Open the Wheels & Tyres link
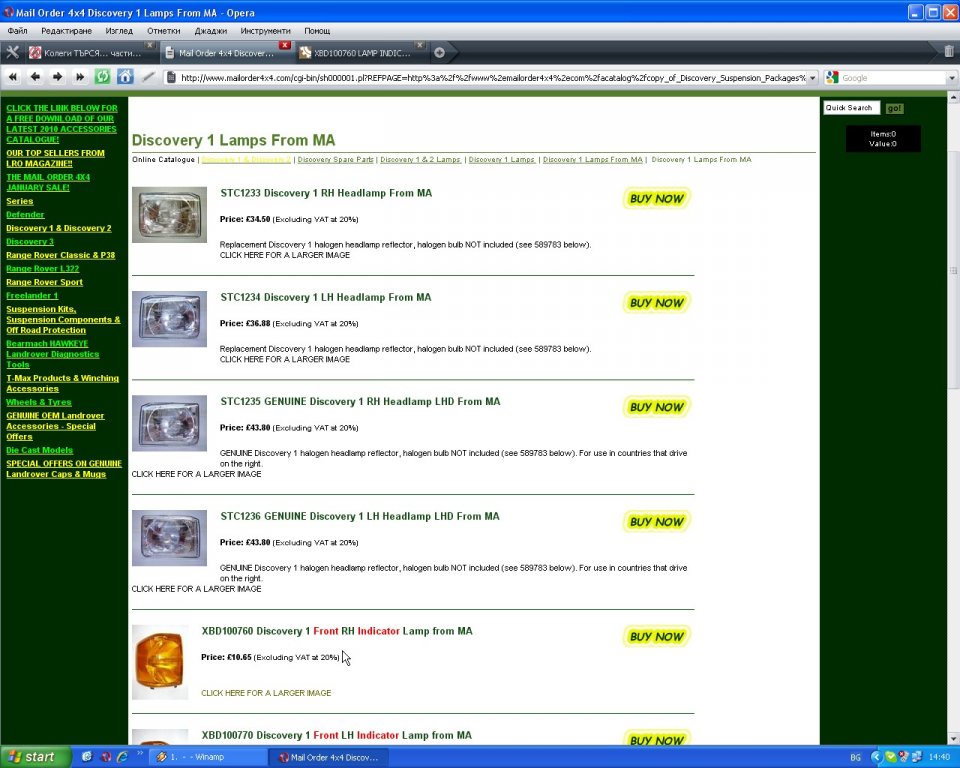The image size is (960, 768). coord(39,402)
